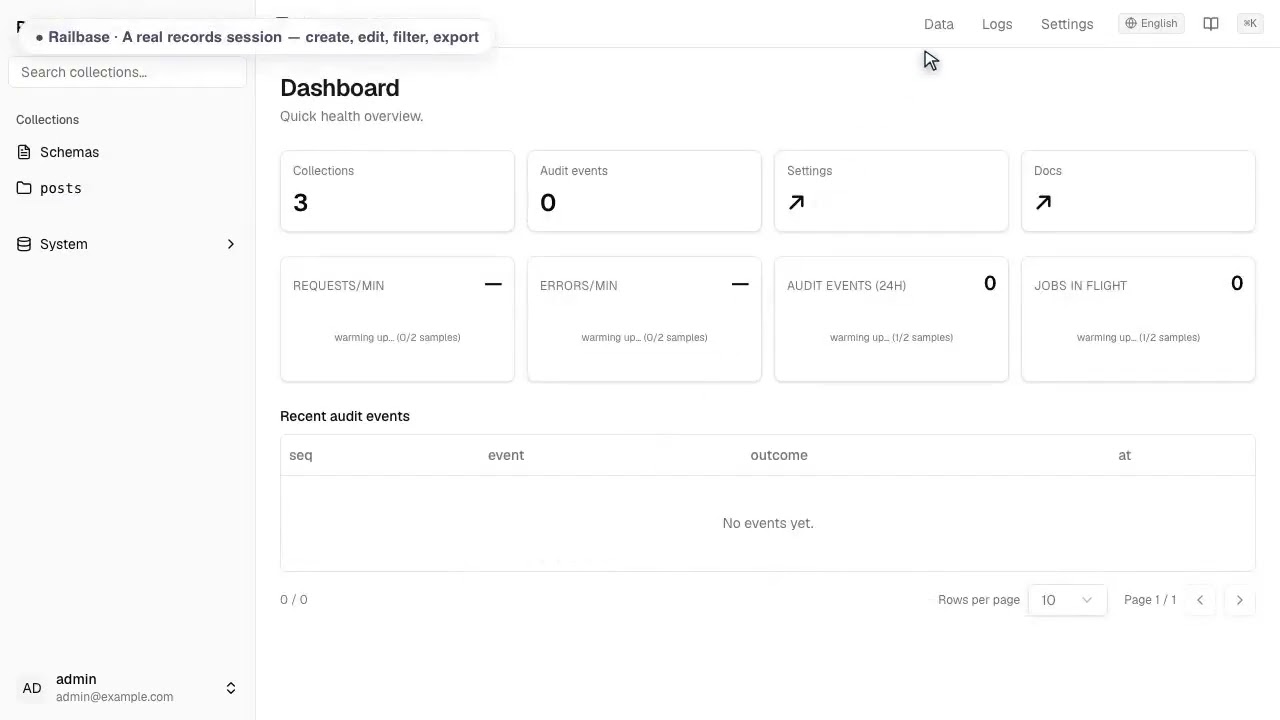Viewport: 1280px width, 720px height.
Task: Select the System sidebar entry
Action: click(x=127, y=244)
